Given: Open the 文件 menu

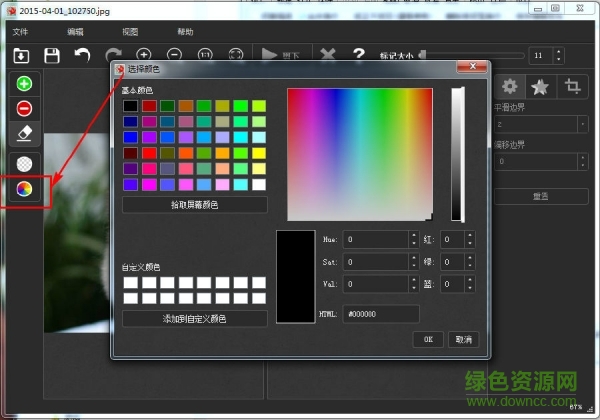Looking at the screenshot, I should click(21, 32).
